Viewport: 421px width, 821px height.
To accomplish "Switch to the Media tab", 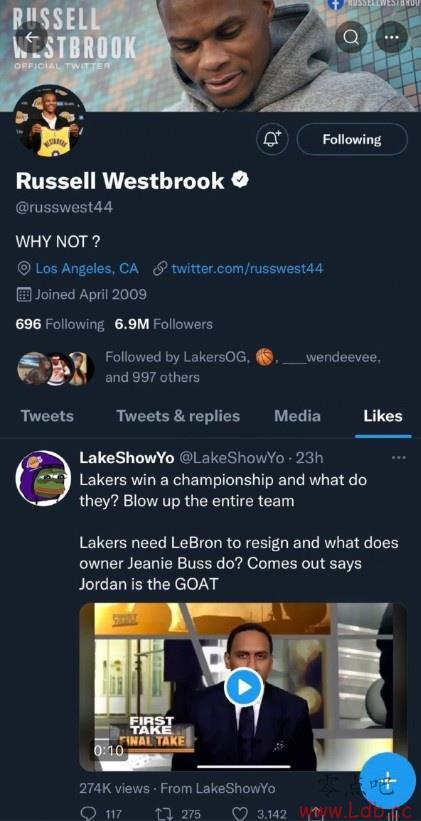I will coord(297,416).
